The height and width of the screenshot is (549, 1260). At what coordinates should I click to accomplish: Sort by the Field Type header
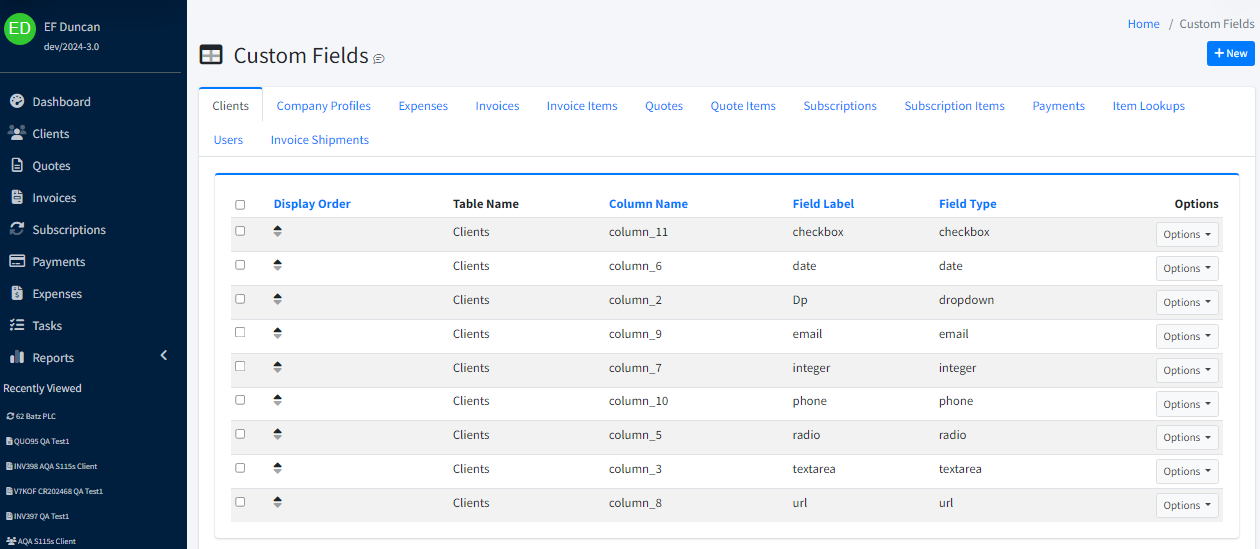[x=968, y=204]
